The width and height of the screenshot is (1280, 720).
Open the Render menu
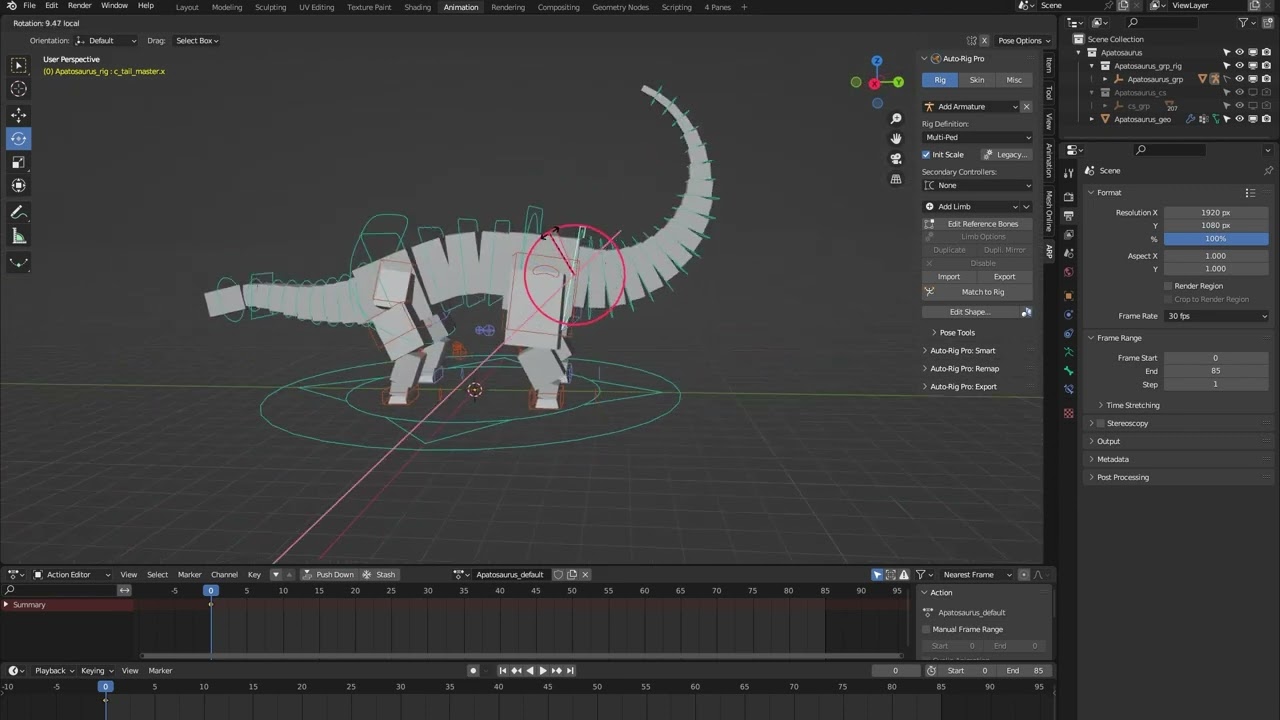click(79, 6)
